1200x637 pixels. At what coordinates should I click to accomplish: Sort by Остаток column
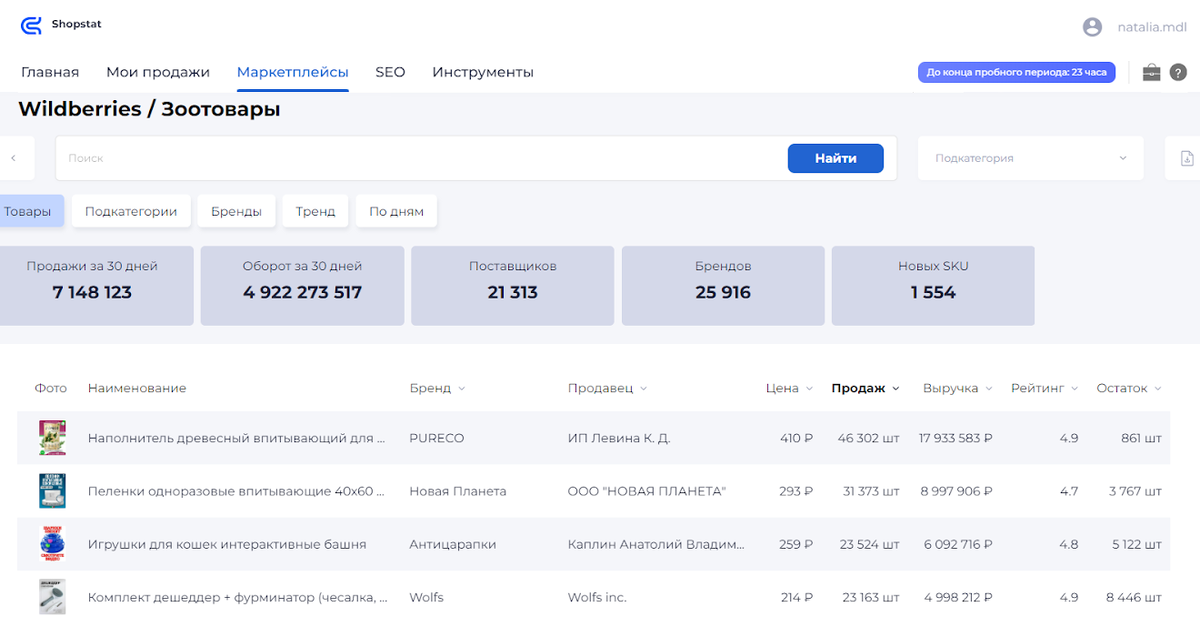tap(1130, 388)
